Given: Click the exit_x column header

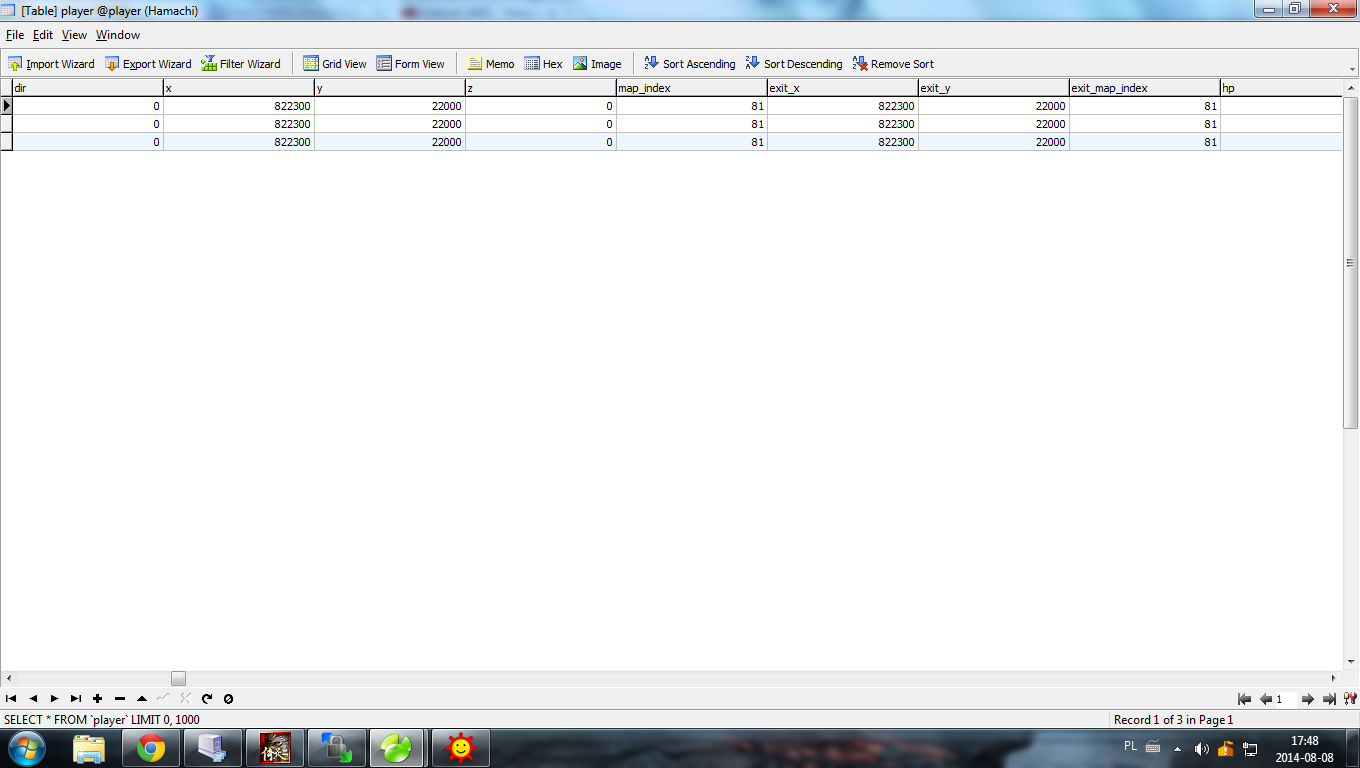Looking at the screenshot, I should pos(842,88).
